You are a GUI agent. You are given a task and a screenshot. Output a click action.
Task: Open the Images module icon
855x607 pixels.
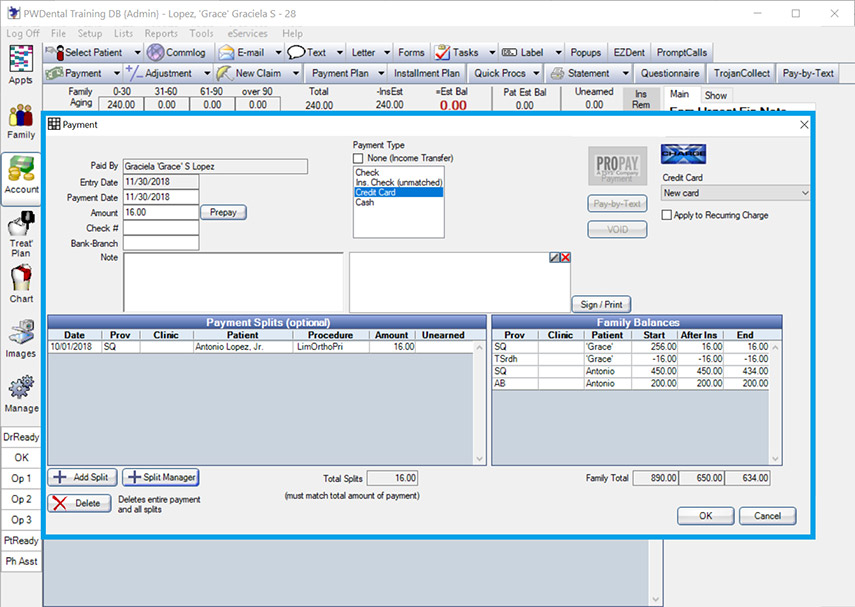pyautogui.click(x=21, y=333)
